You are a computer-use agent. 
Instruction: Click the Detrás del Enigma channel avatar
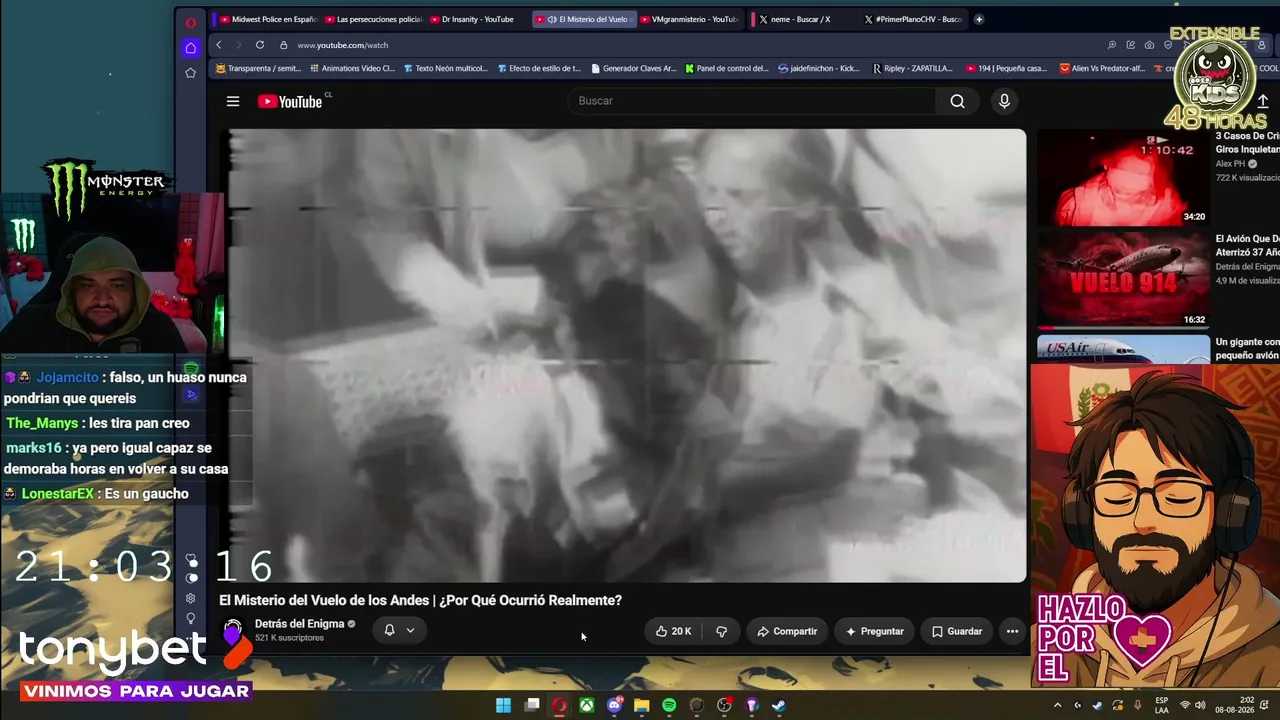coord(233,631)
